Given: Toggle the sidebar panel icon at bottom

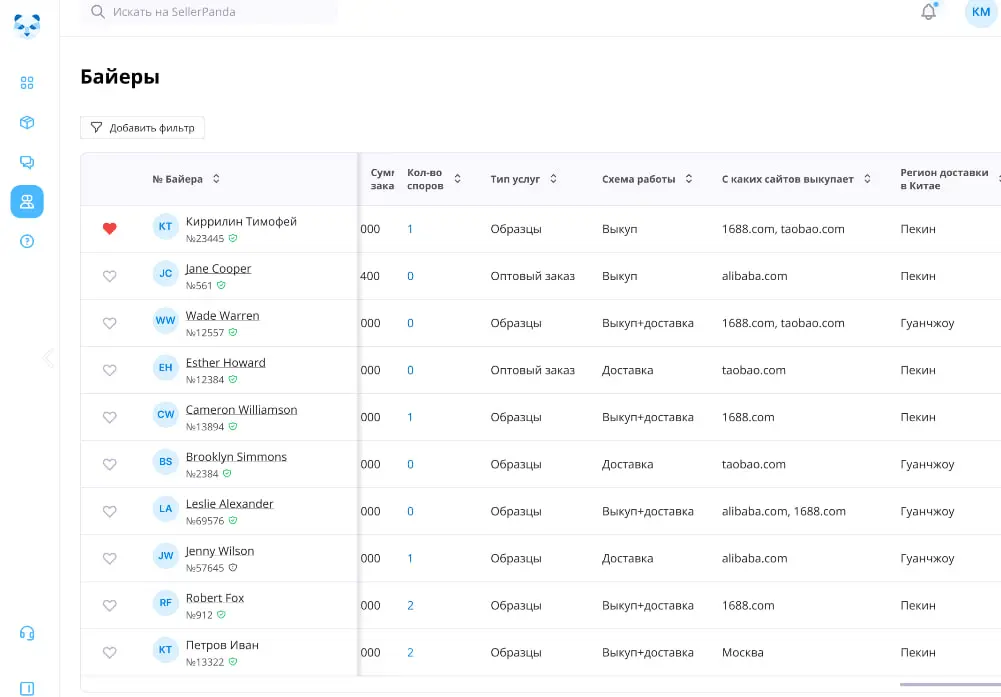Looking at the screenshot, I should pos(27,688).
